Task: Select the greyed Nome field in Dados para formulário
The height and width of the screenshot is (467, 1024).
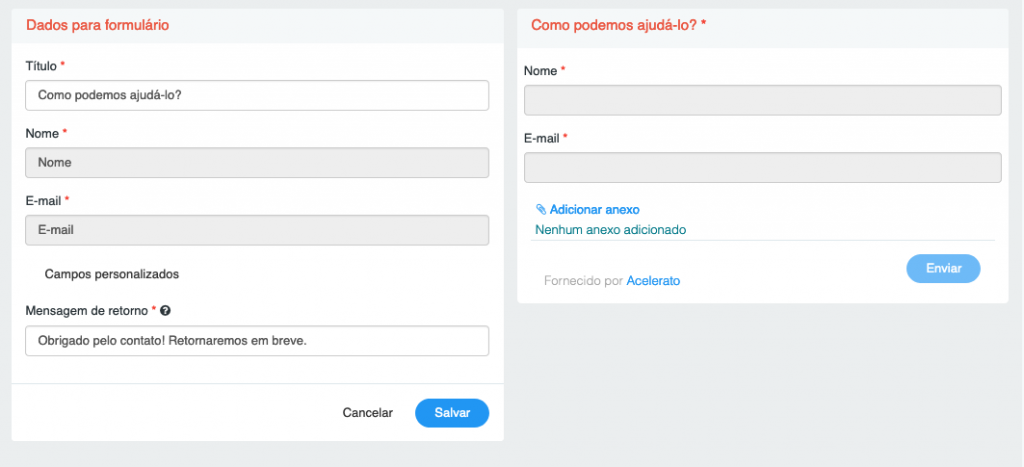Action: coord(257,163)
